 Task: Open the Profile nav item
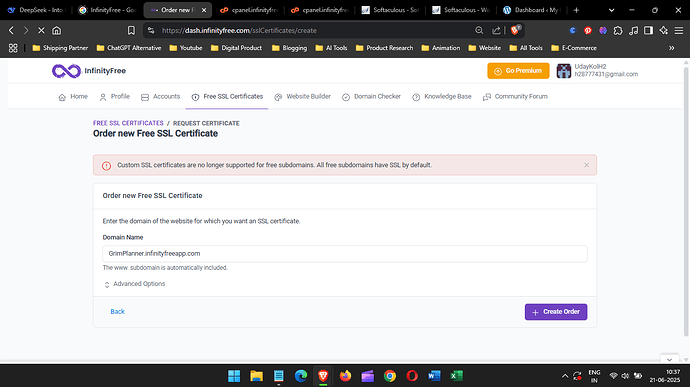tap(114, 97)
